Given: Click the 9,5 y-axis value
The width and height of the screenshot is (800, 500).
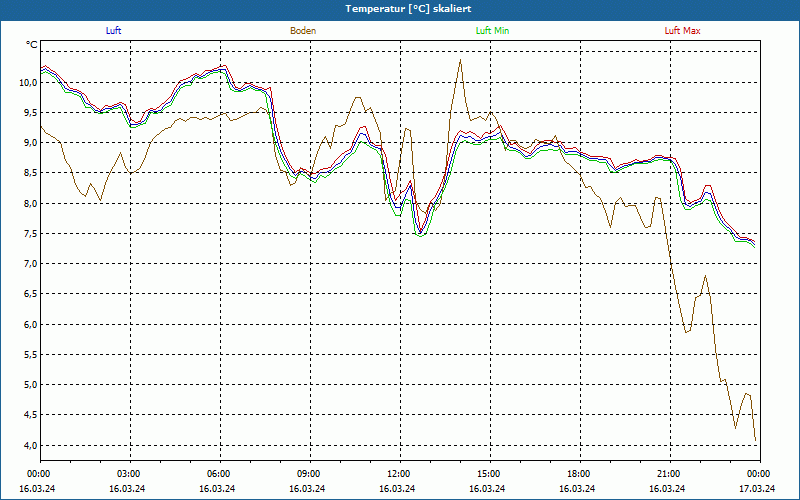Looking at the screenshot, I should 31,113.
